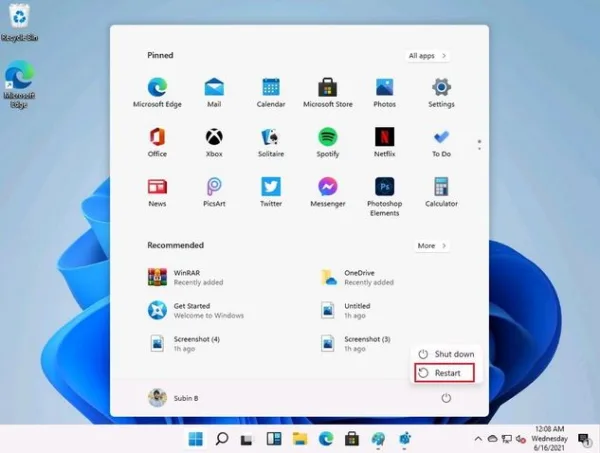Open the Recycle Bin on the desktop
600x453 pixels.
click(x=19, y=22)
